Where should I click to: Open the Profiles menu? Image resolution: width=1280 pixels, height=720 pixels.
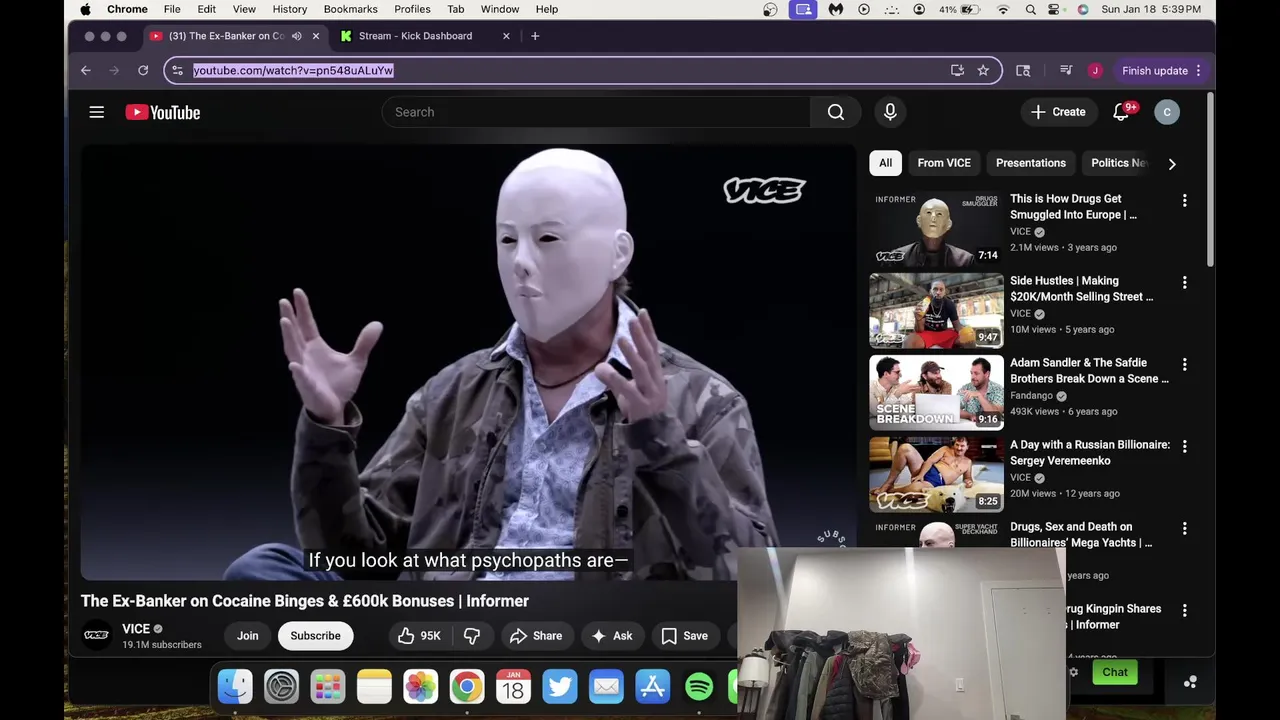412,9
